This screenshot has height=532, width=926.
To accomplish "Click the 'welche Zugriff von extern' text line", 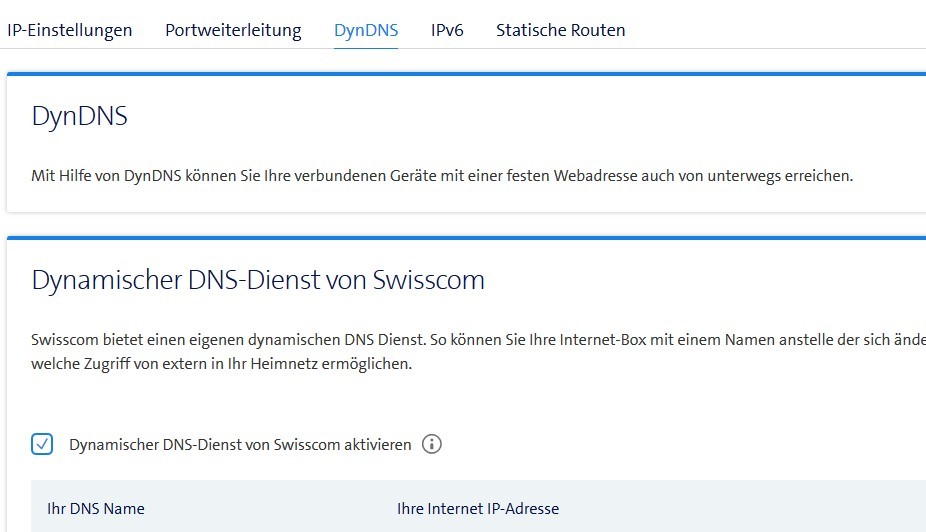I will pos(221,364).
